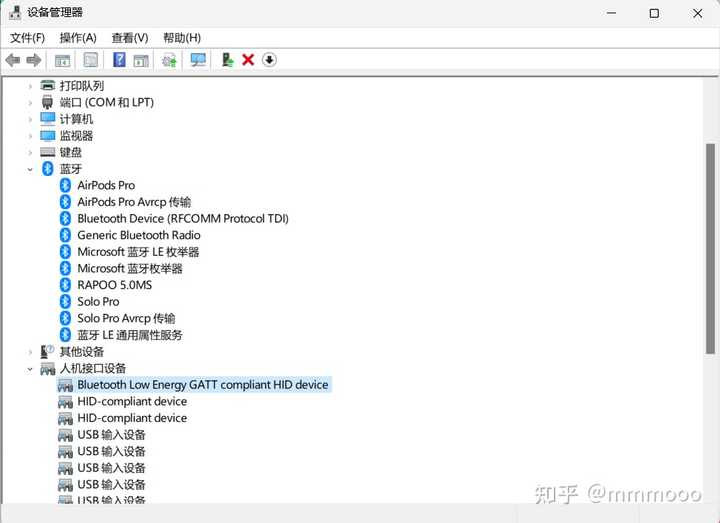Click the Bluetooth icon beside RAPOO 5.0MS

(65, 285)
